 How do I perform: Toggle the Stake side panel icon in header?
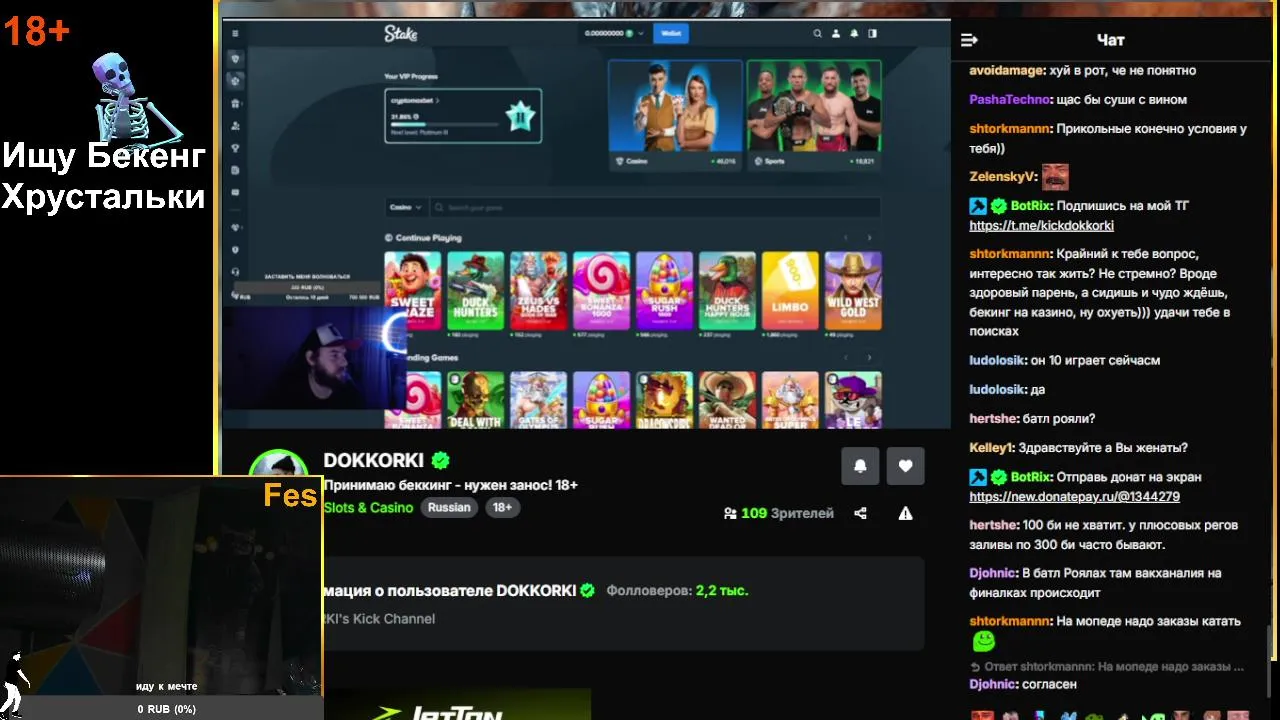(872, 33)
